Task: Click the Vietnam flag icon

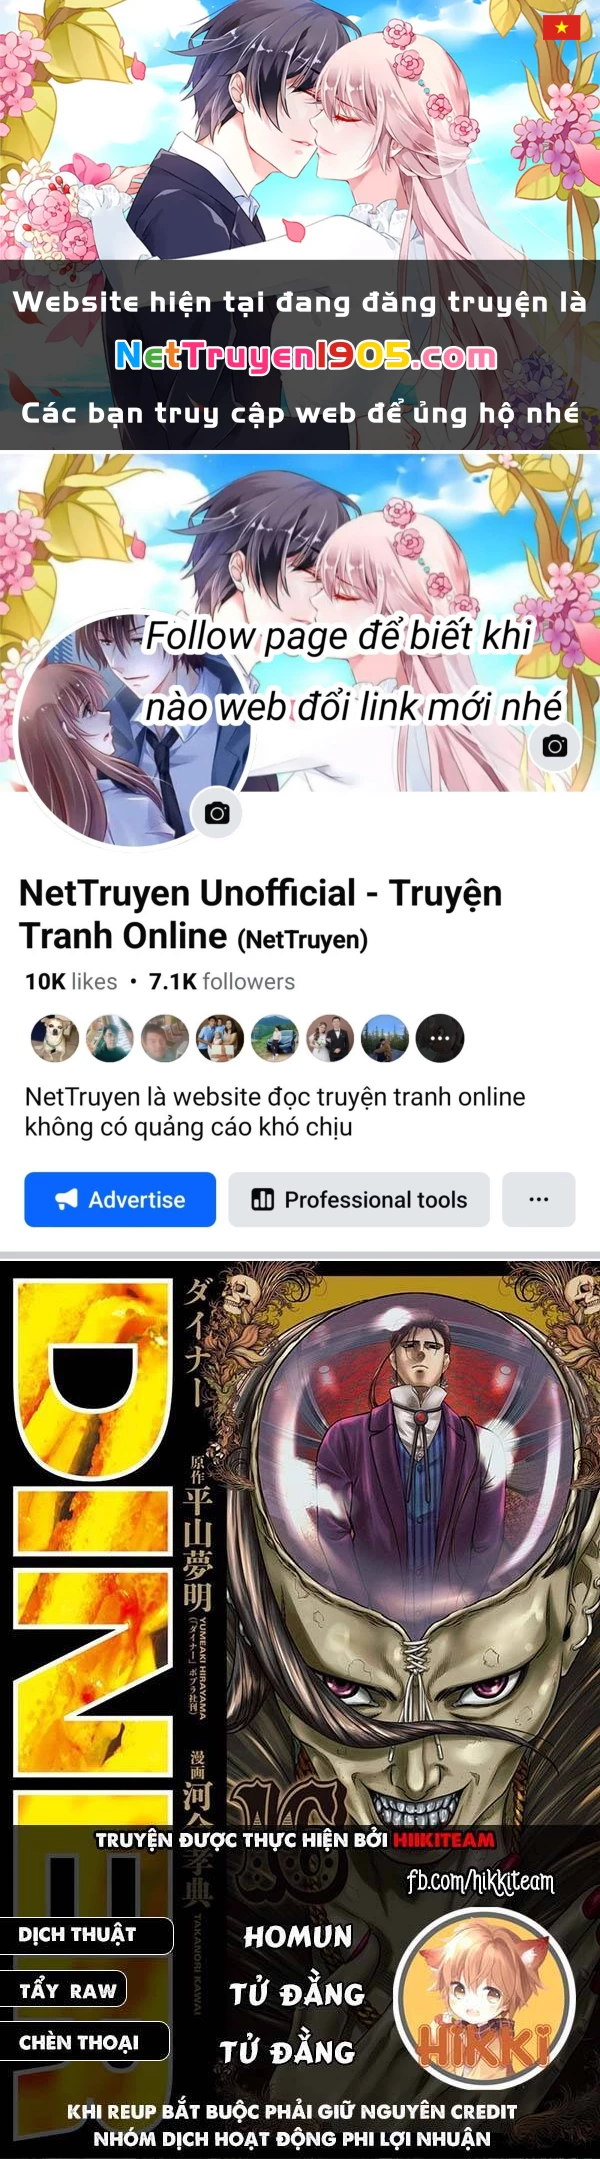Action: click(x=562, y=27)
